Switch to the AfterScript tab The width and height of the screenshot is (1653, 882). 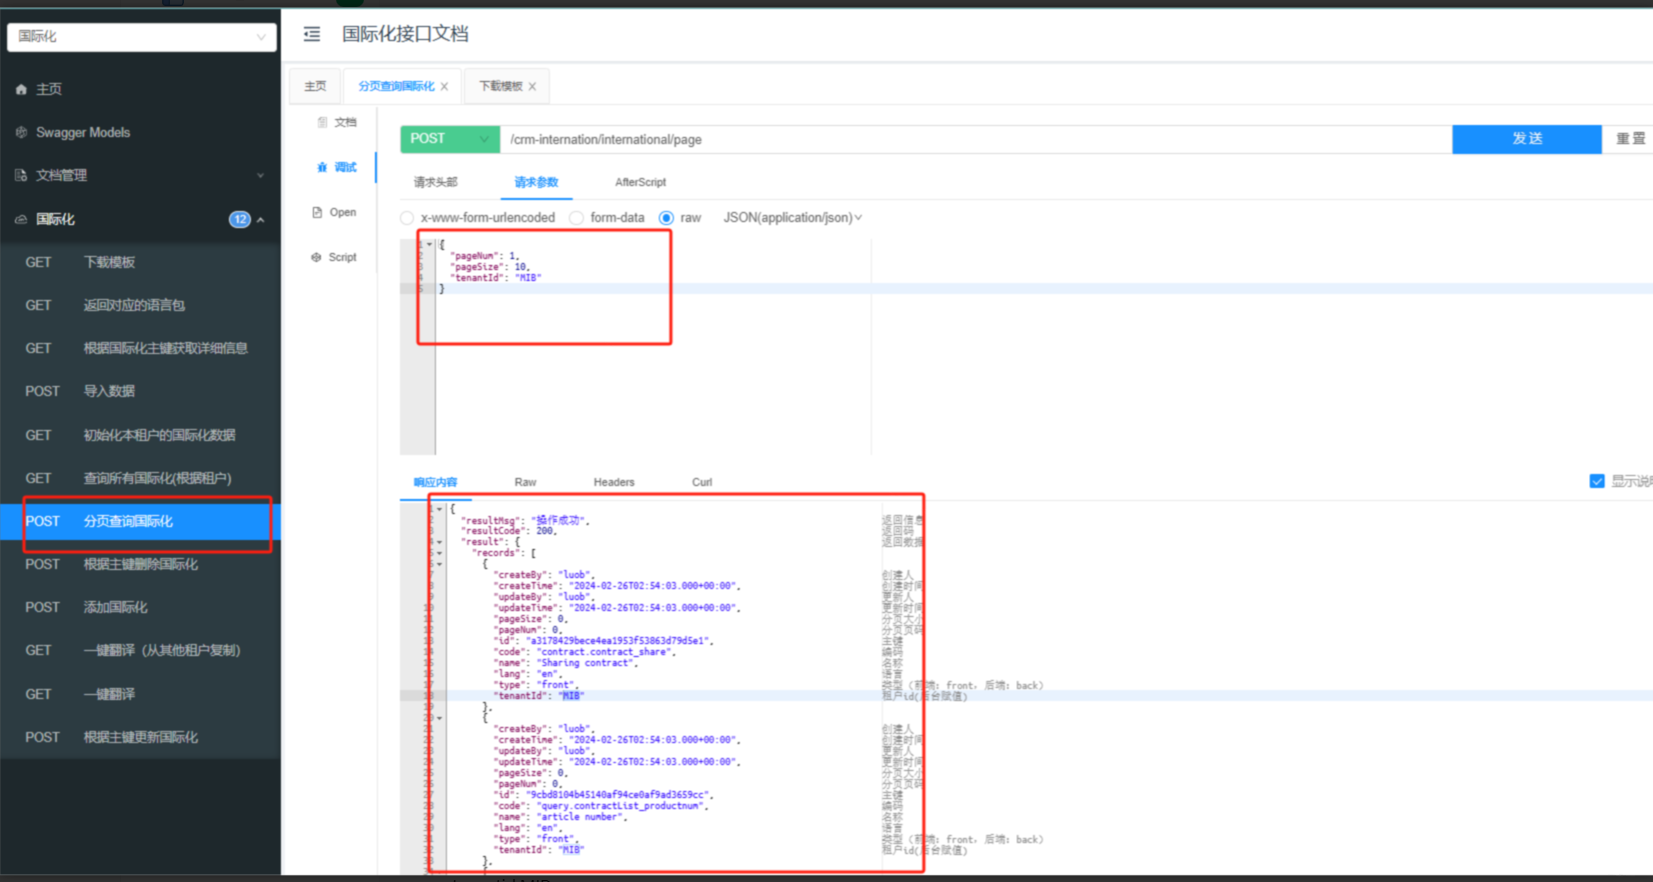(640, 182)
